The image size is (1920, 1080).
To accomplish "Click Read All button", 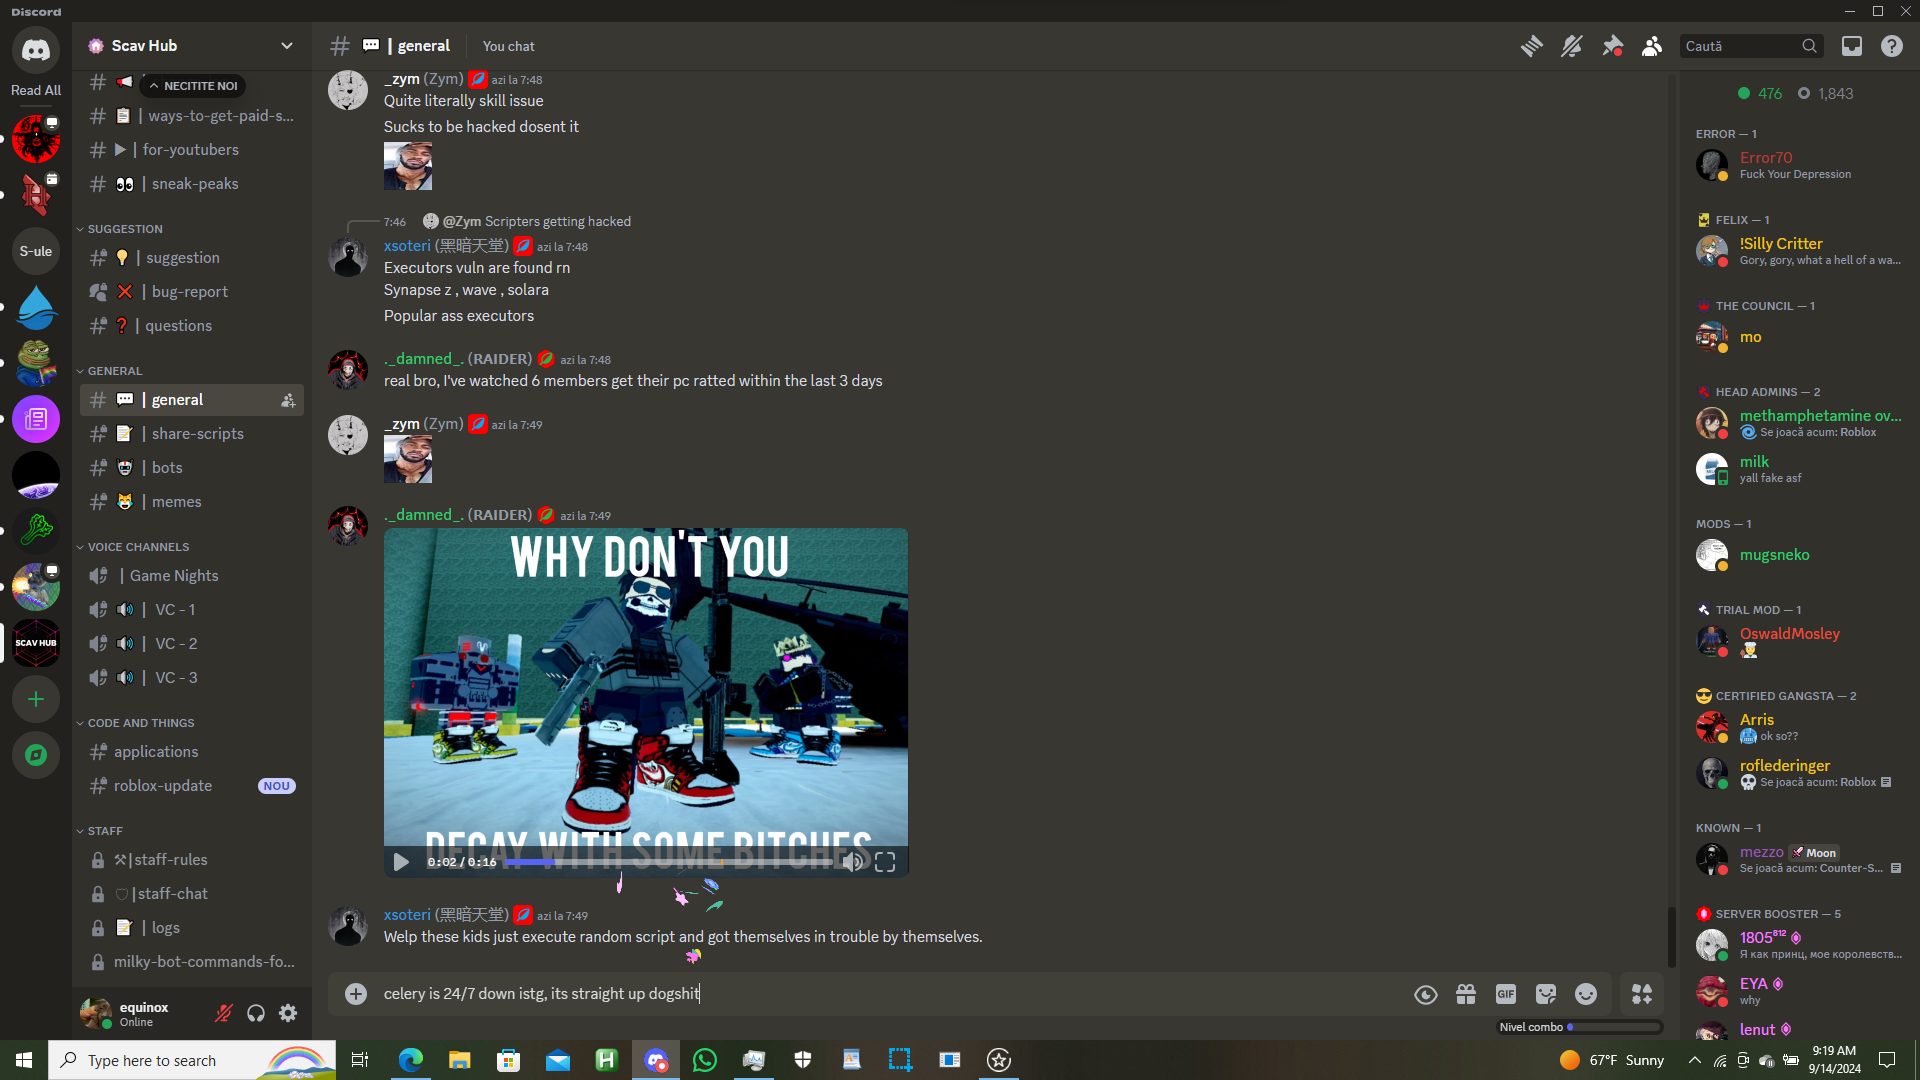I will pyautogui.click(x=36, y=90).
